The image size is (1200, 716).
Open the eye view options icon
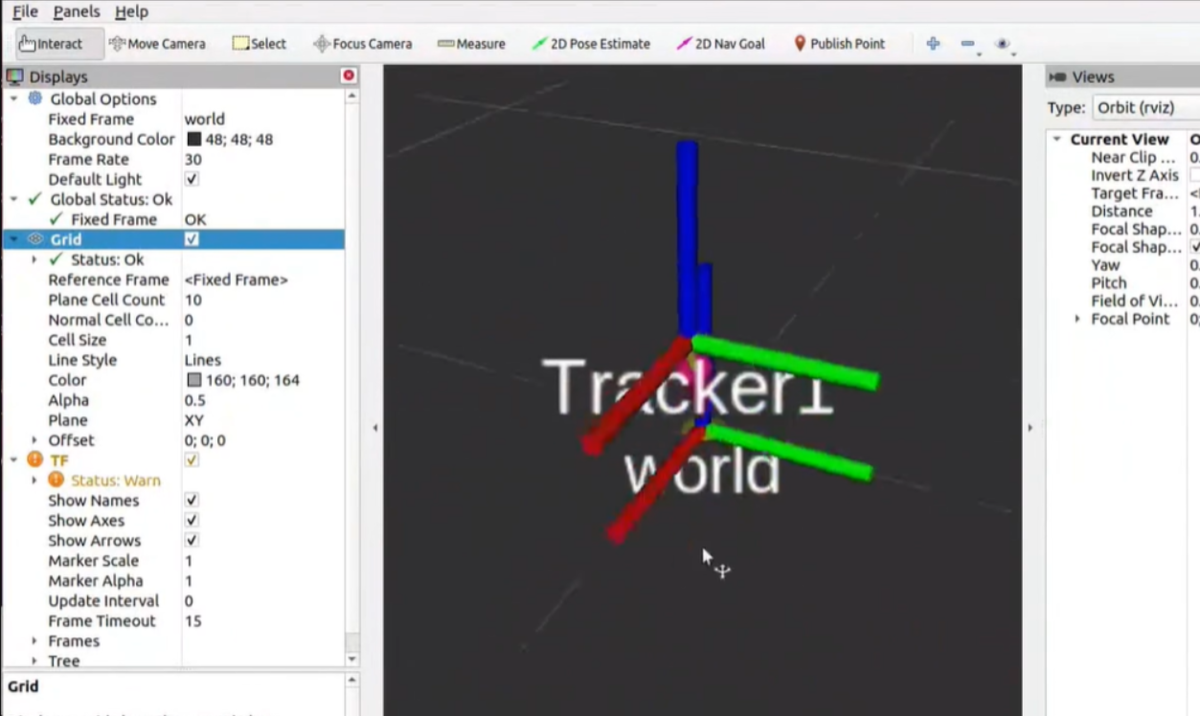tap(1003, 44)
